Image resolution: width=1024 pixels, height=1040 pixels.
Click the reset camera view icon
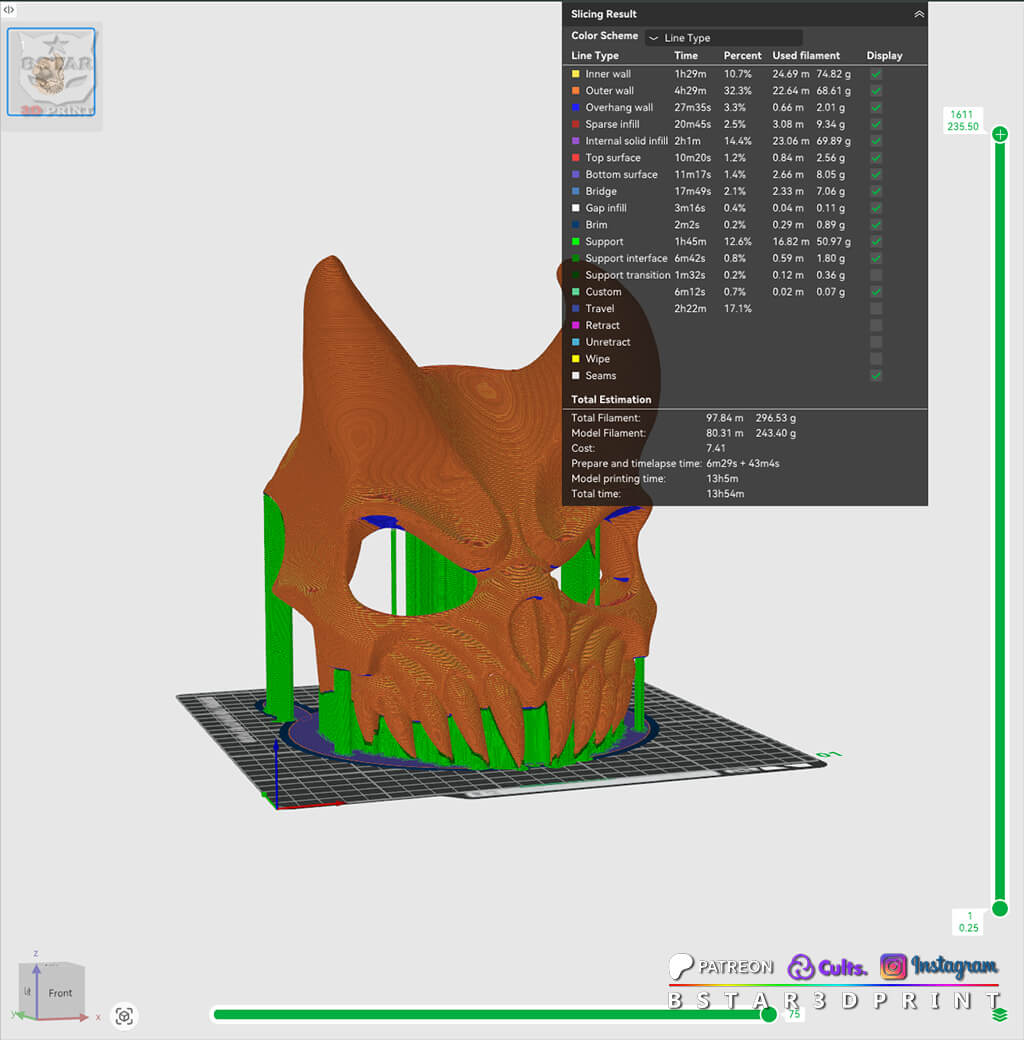tap(124, 1016)
